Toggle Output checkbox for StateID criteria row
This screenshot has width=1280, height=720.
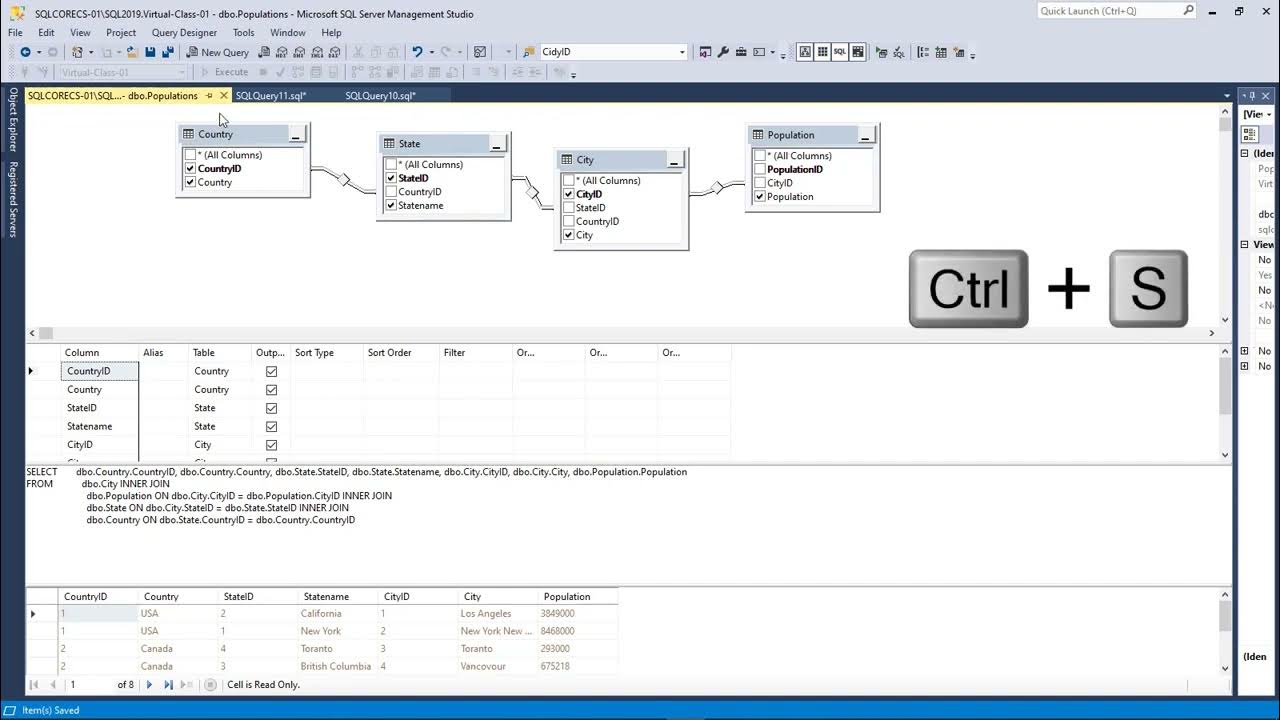[271, 408]
